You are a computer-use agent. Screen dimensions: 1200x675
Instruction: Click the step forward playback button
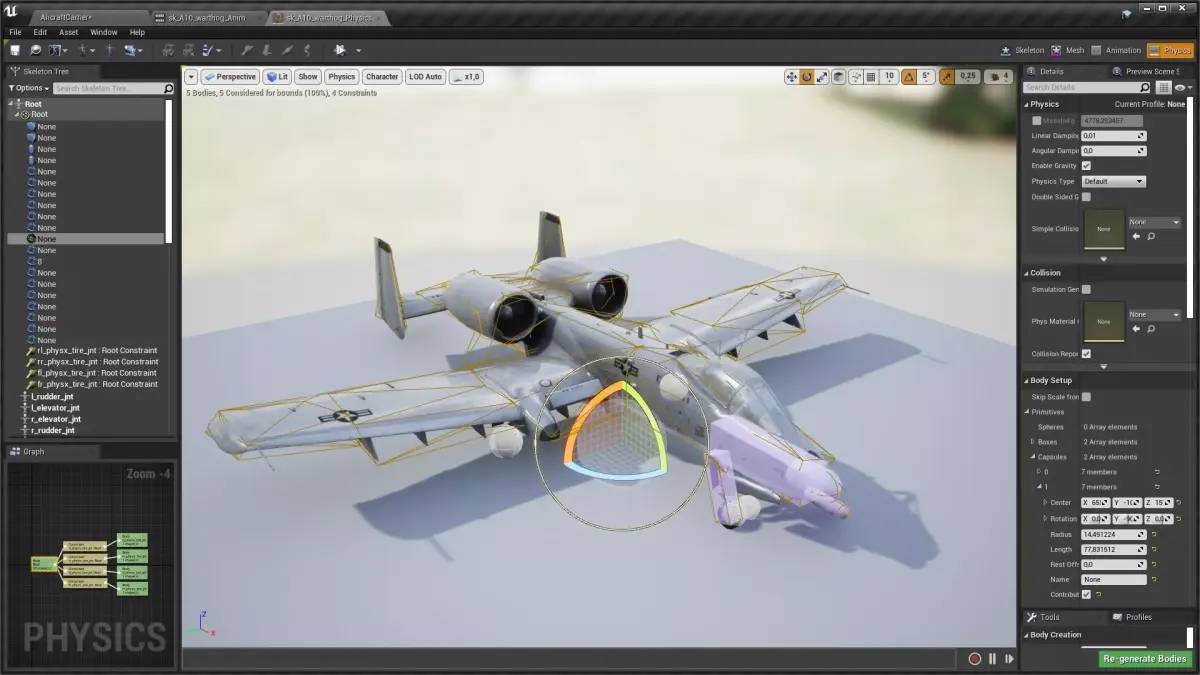point(1009,658)
